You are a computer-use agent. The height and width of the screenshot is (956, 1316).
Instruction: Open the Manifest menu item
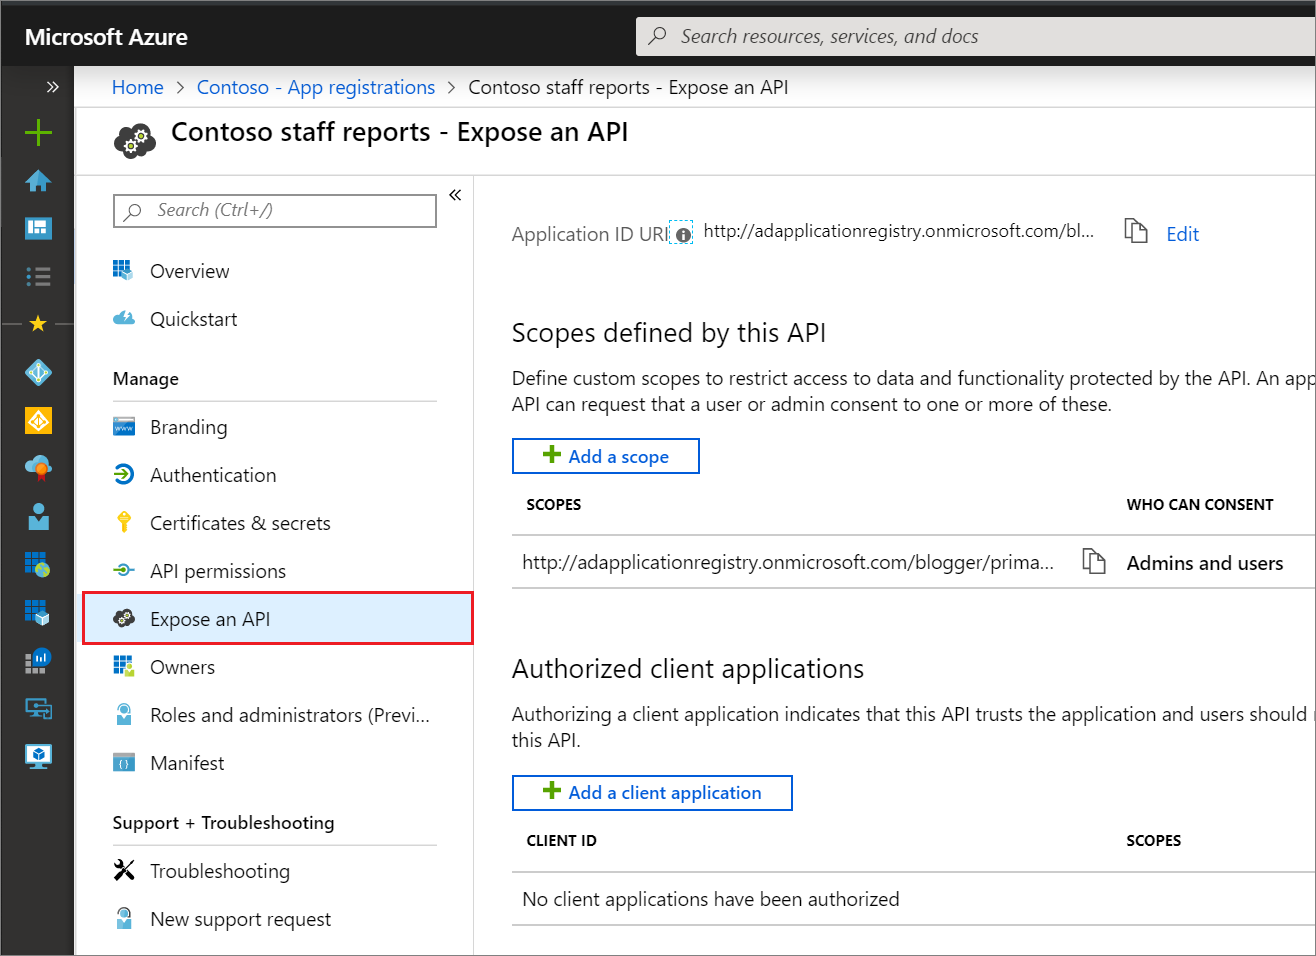[x=187, y=763]
